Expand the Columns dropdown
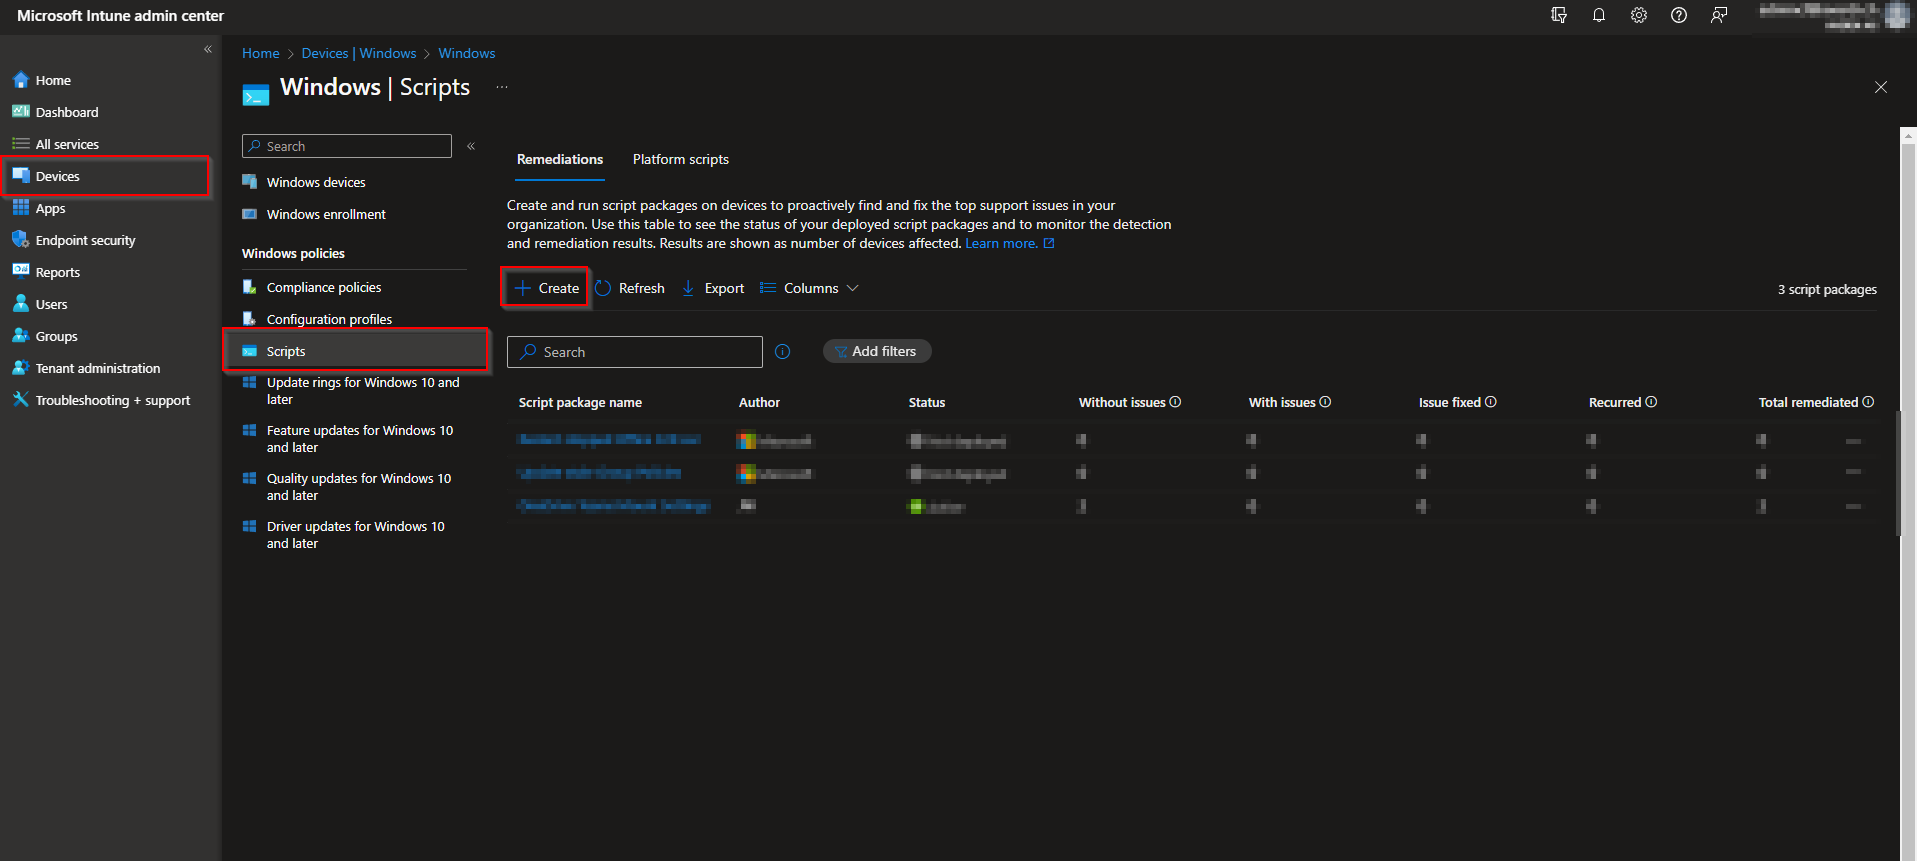 (x=809, y=288)
